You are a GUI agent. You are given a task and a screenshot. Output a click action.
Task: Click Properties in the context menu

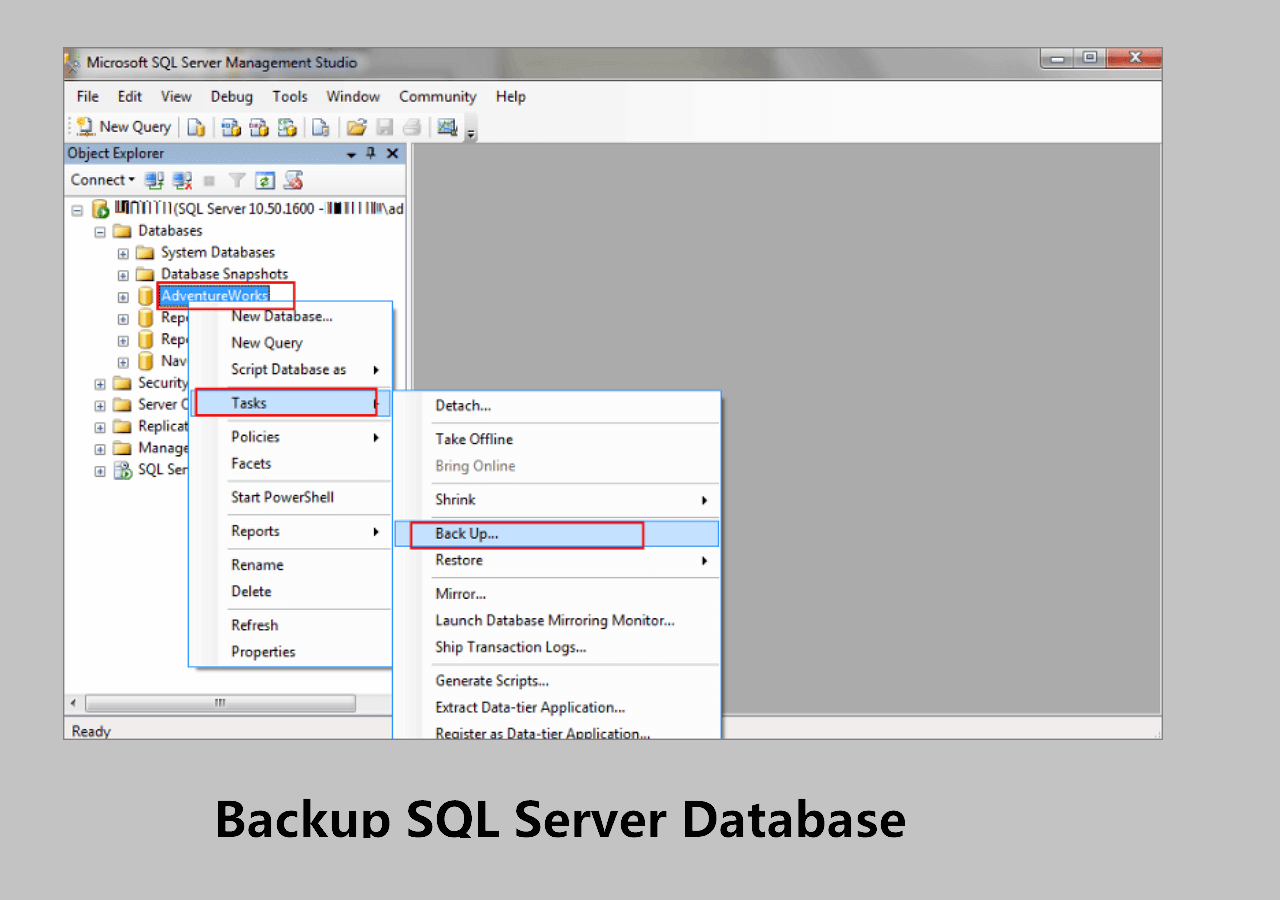coord(263,652)
